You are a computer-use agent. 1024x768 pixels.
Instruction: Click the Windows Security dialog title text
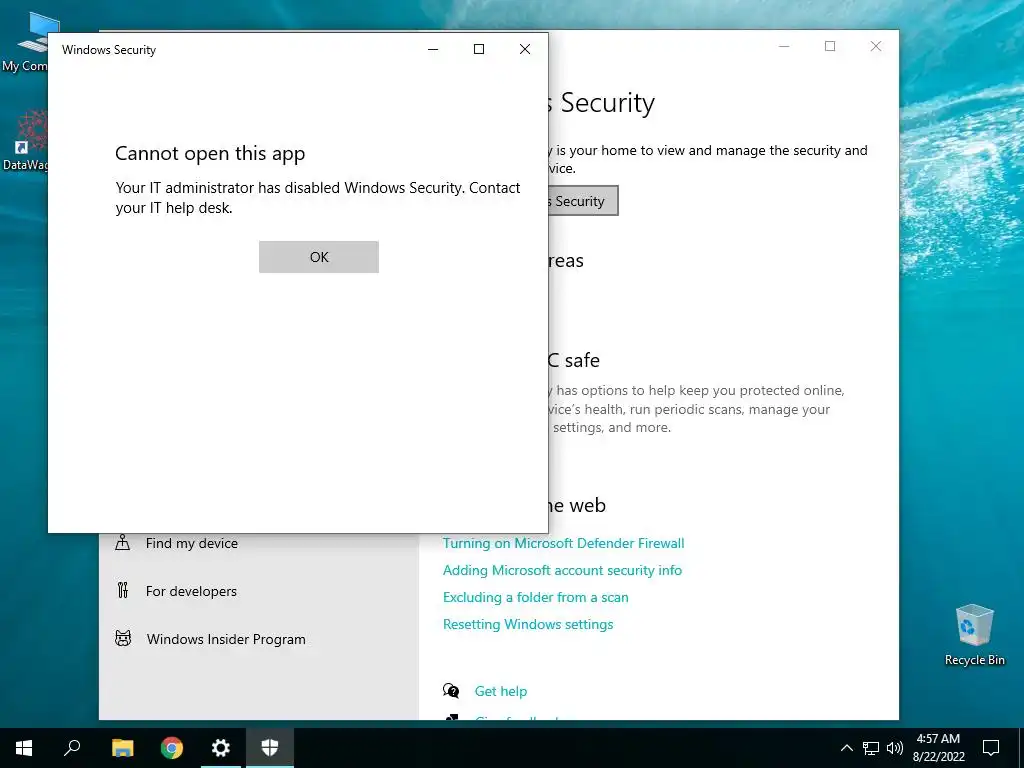point(109,50)
